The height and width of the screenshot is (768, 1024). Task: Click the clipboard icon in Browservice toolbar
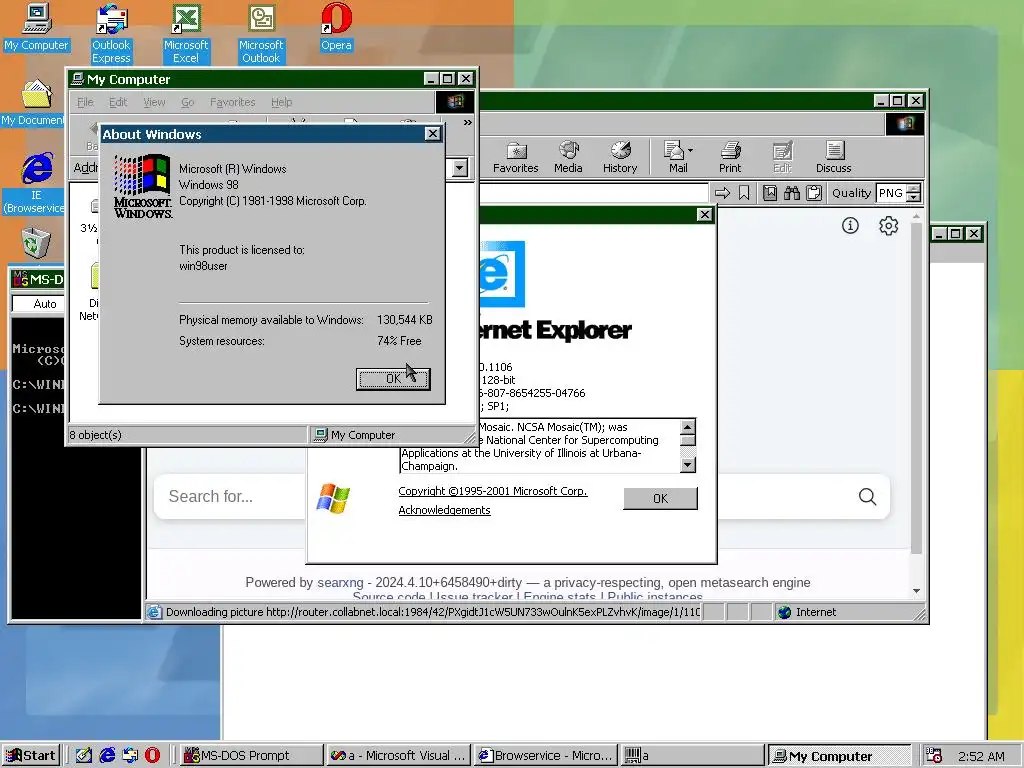[x=814, y=193]
